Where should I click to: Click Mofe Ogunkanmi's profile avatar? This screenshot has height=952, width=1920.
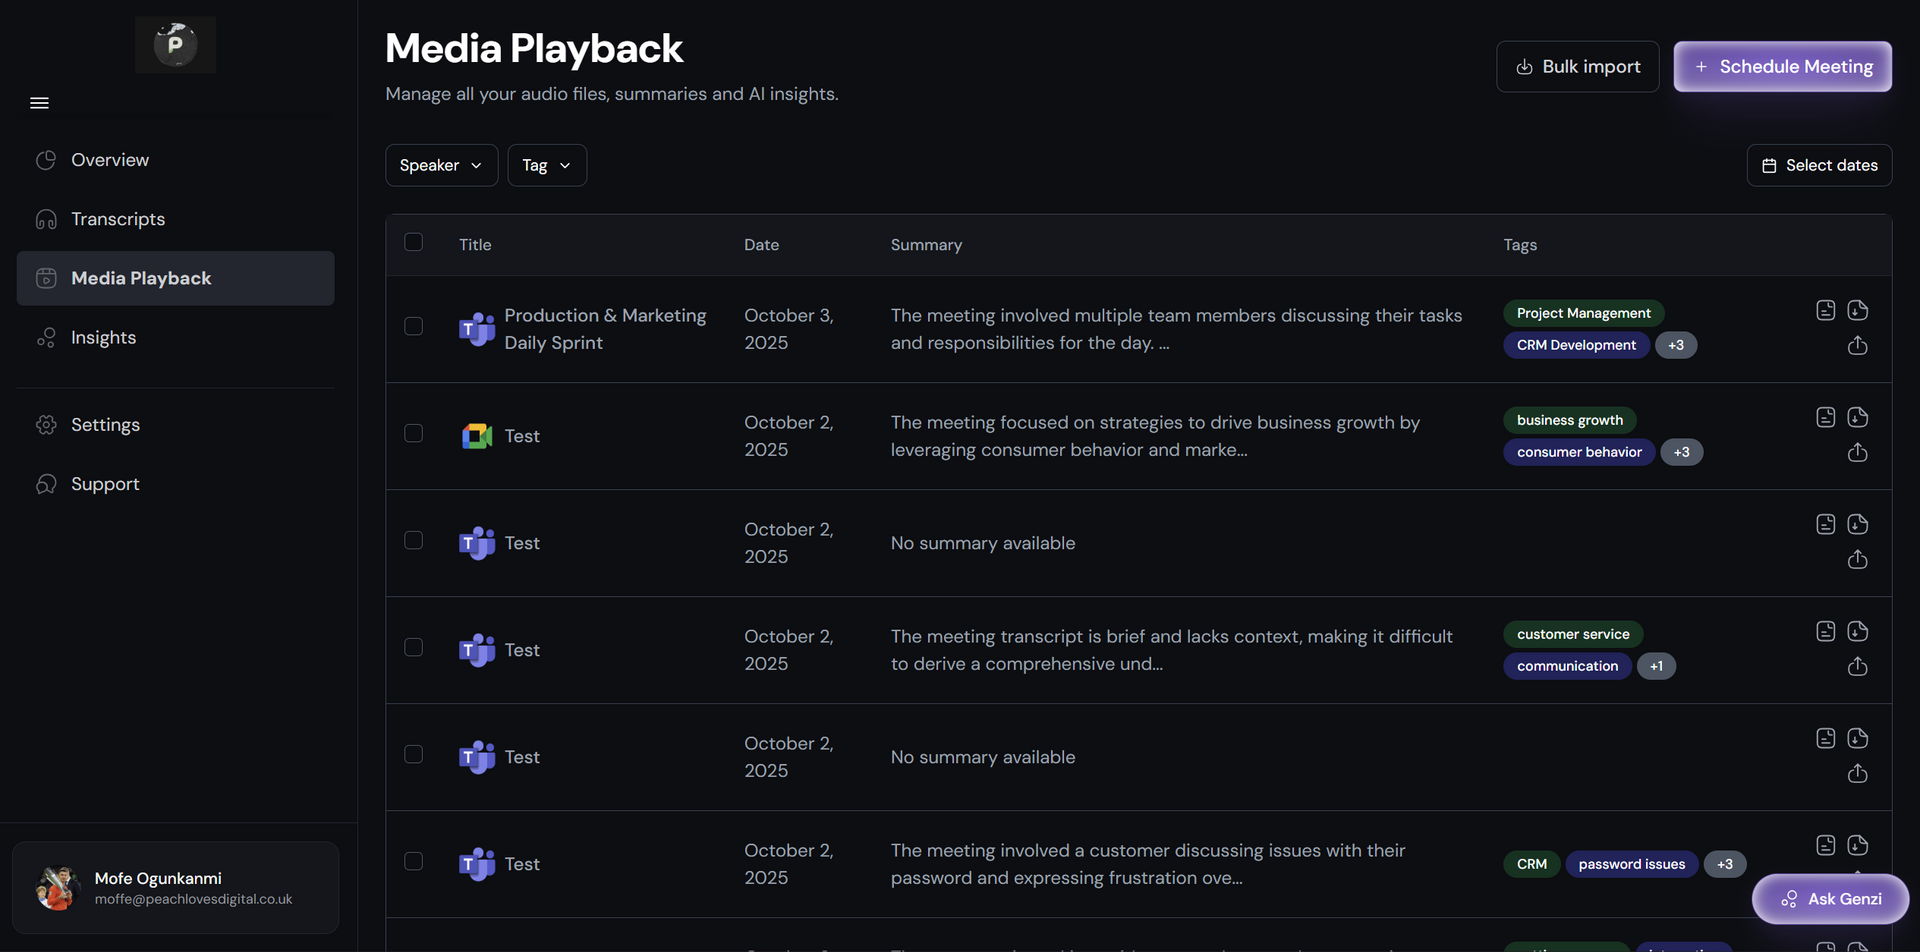coord(58,887)
